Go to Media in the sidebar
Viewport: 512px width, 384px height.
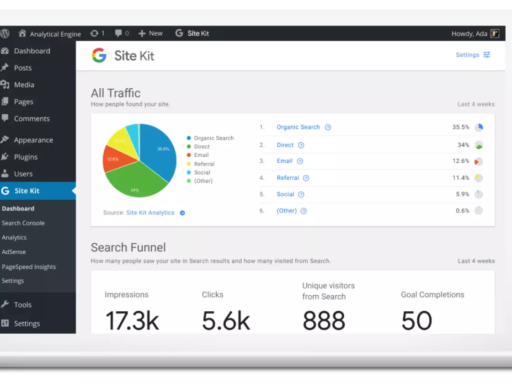(24, 85)
